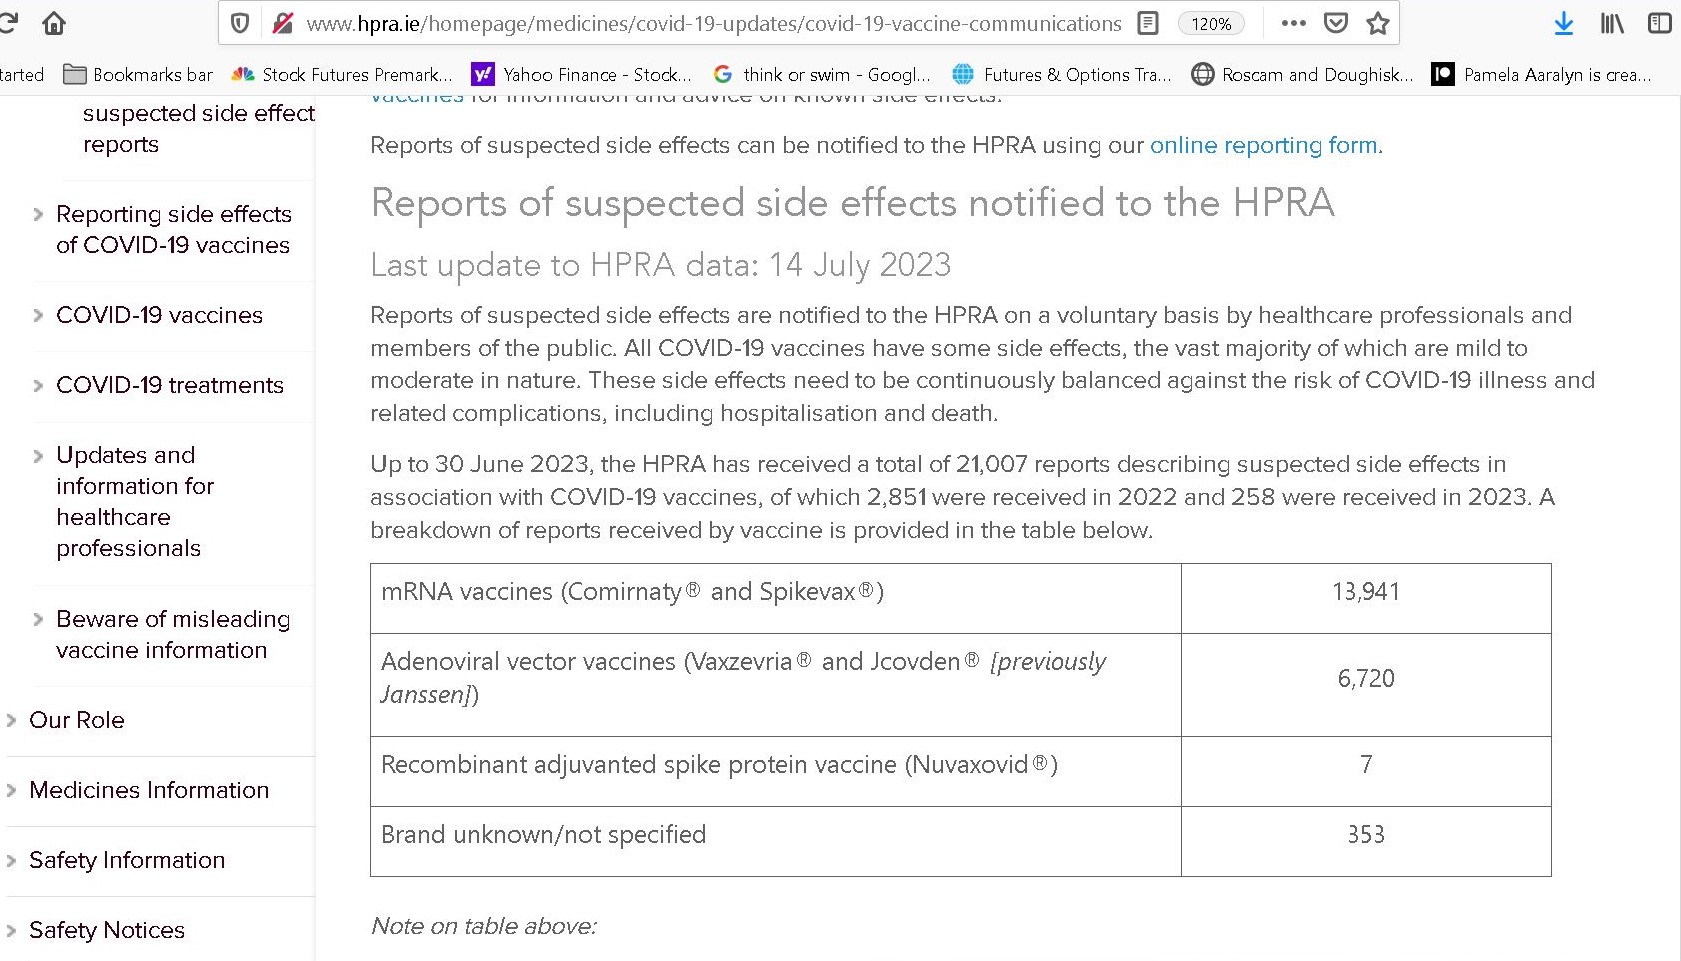
Task: Open the COVID-19 treatments sidebar link
Action: tap(170, 385)
